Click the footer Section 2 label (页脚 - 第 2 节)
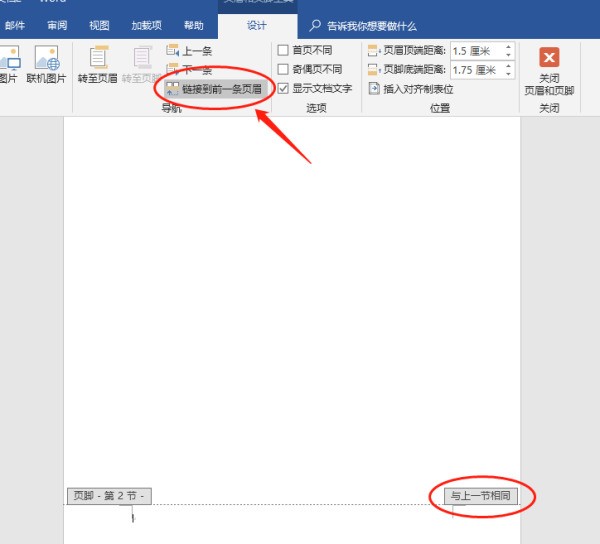This screenshot has height=544, width=600. click(109, 496)
